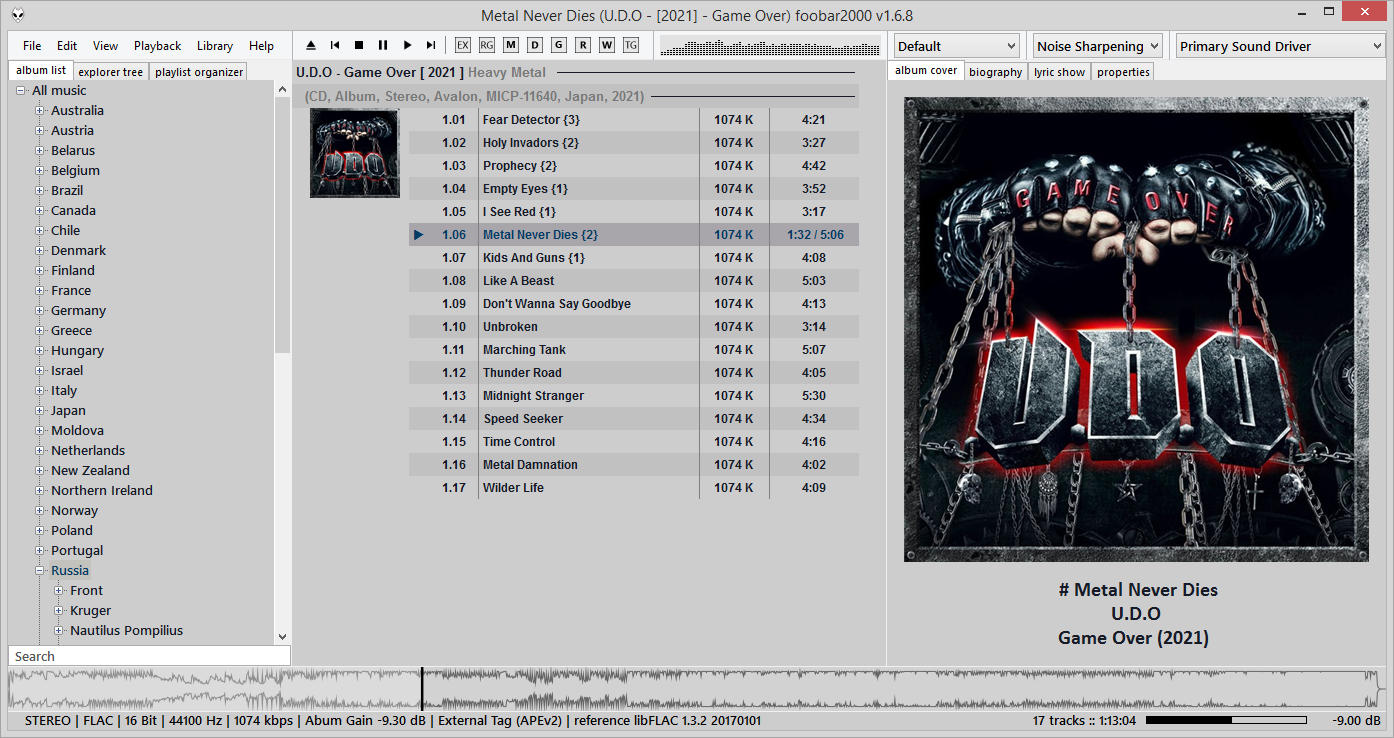Open the Noise Sharpening dropdown
The height and width of the screenshot is (738, 1394).
coord(1097,46)
